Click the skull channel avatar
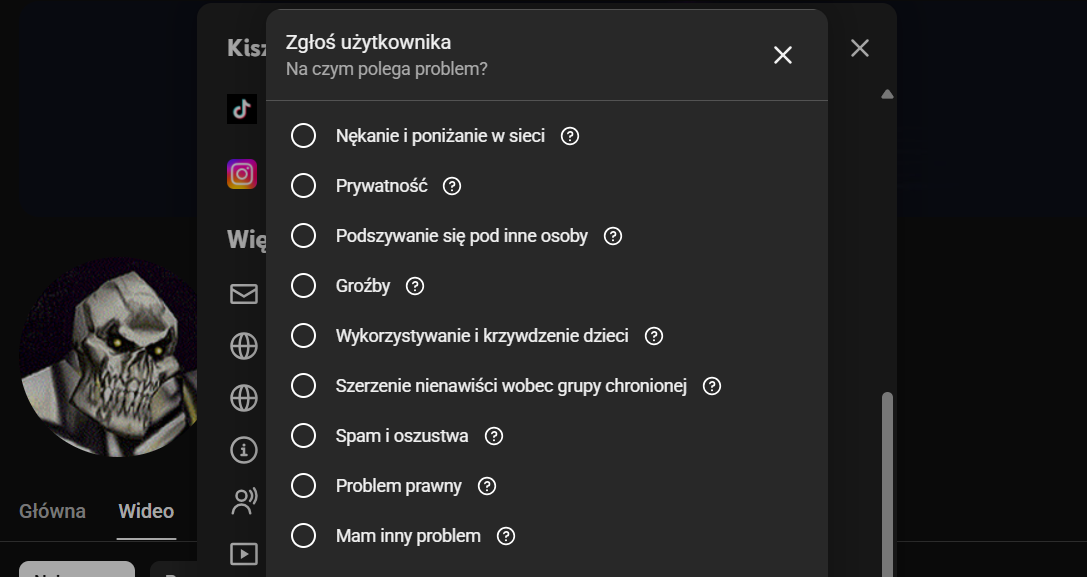 click(x=110, y=358)
